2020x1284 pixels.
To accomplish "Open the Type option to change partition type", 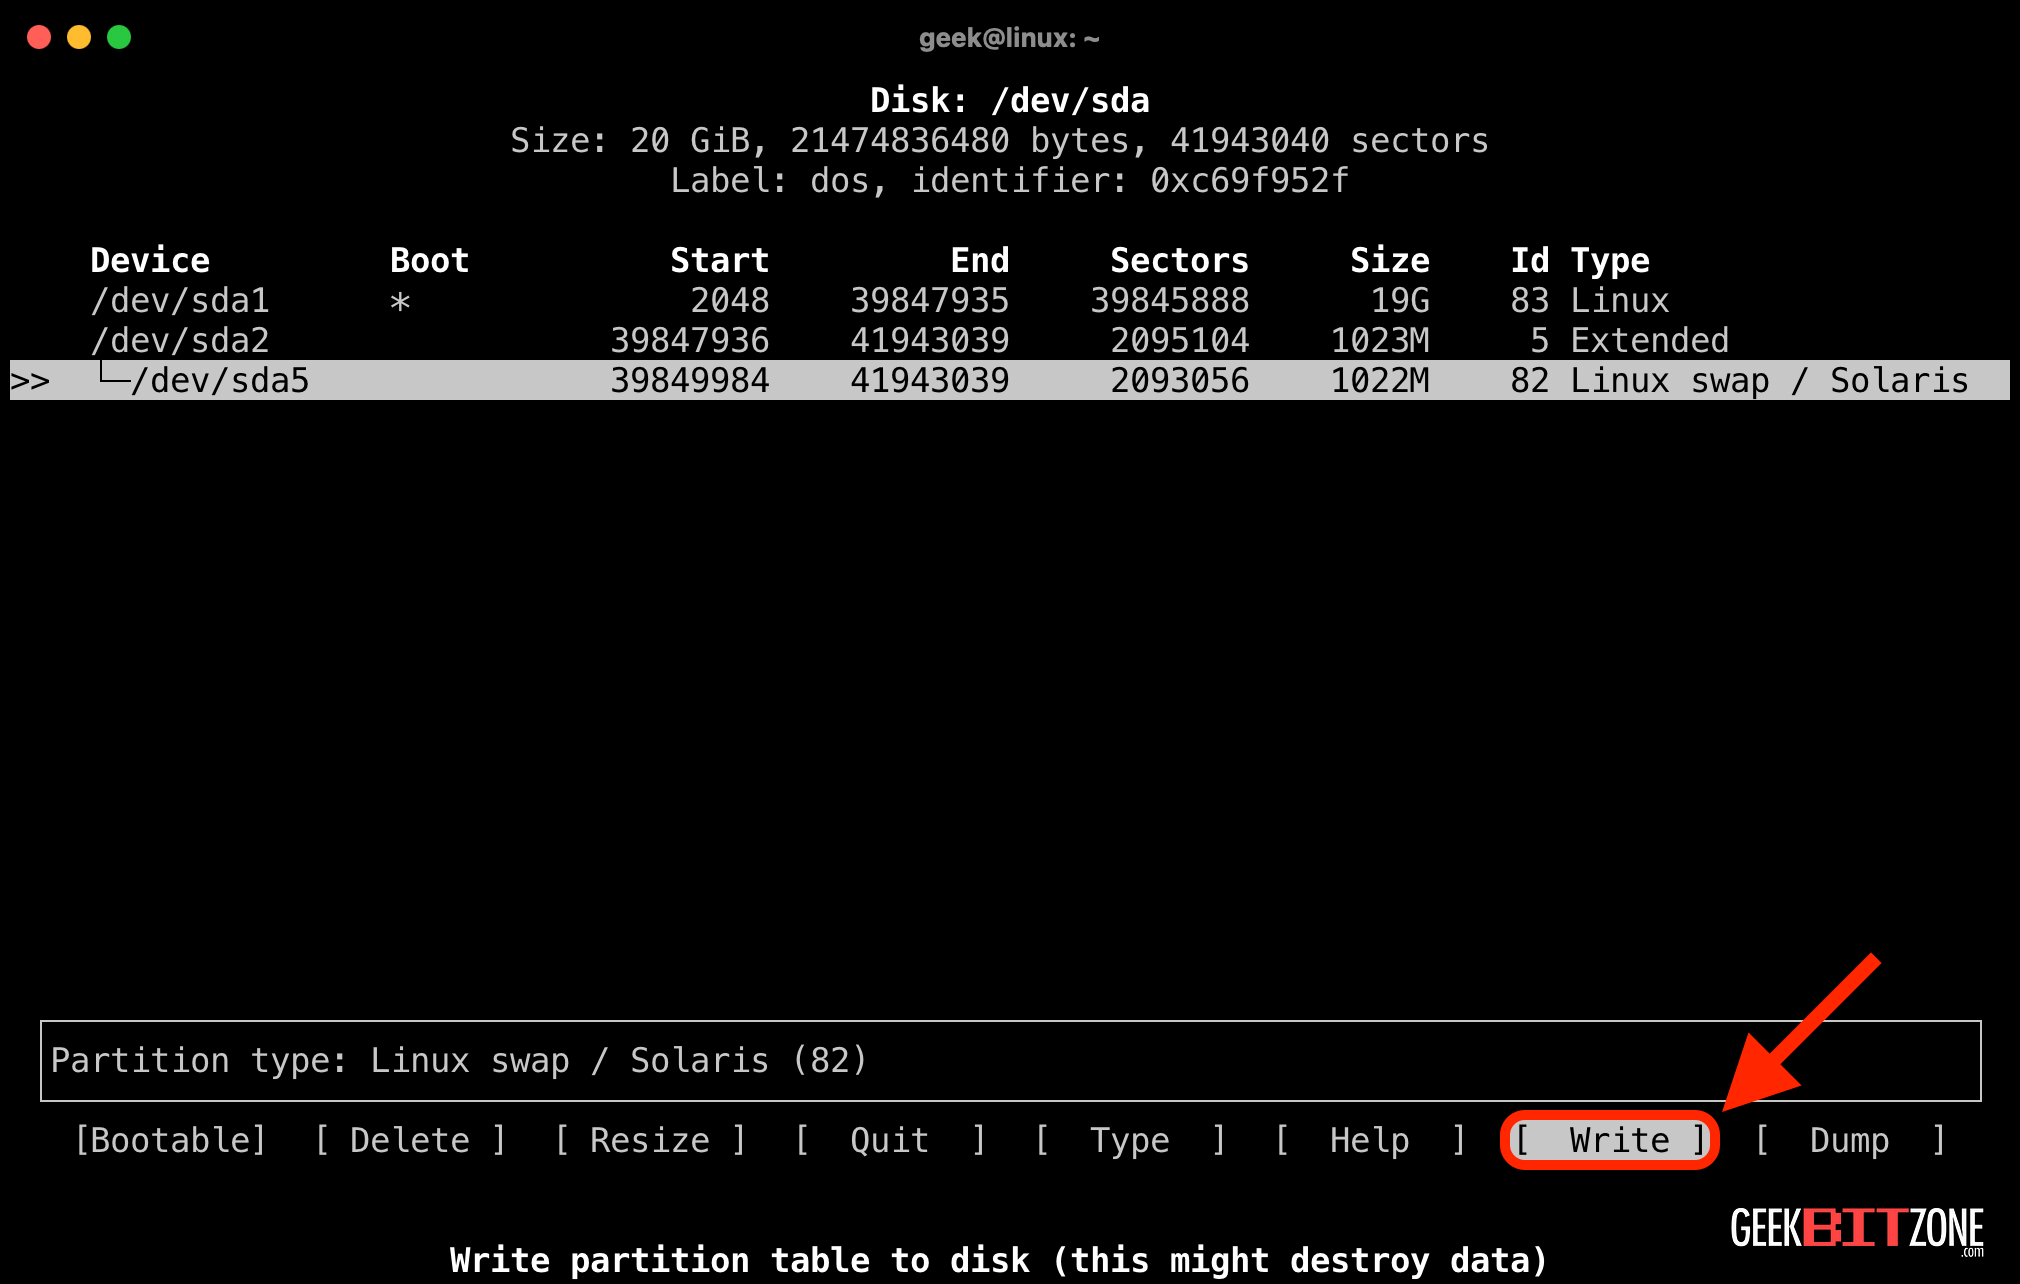I will coord(1129,1139).
